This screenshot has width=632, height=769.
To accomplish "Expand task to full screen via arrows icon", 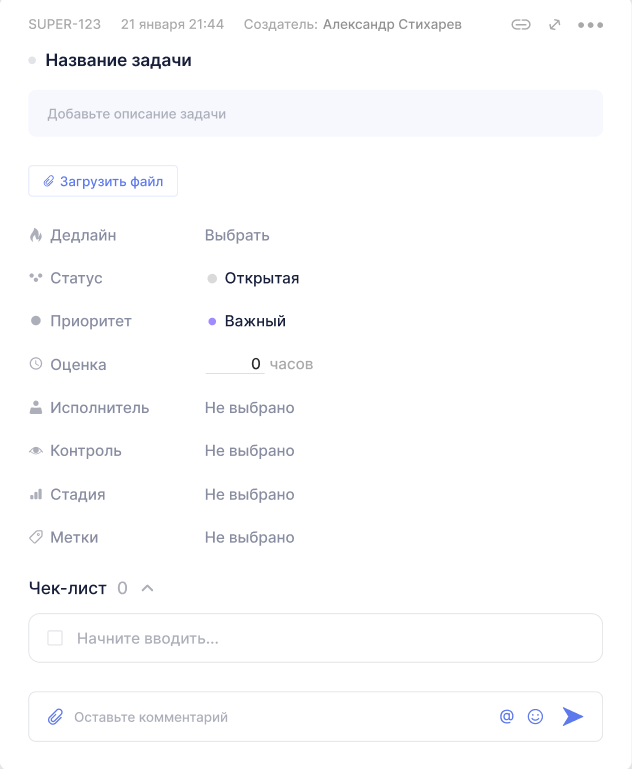I will point(555,25).
